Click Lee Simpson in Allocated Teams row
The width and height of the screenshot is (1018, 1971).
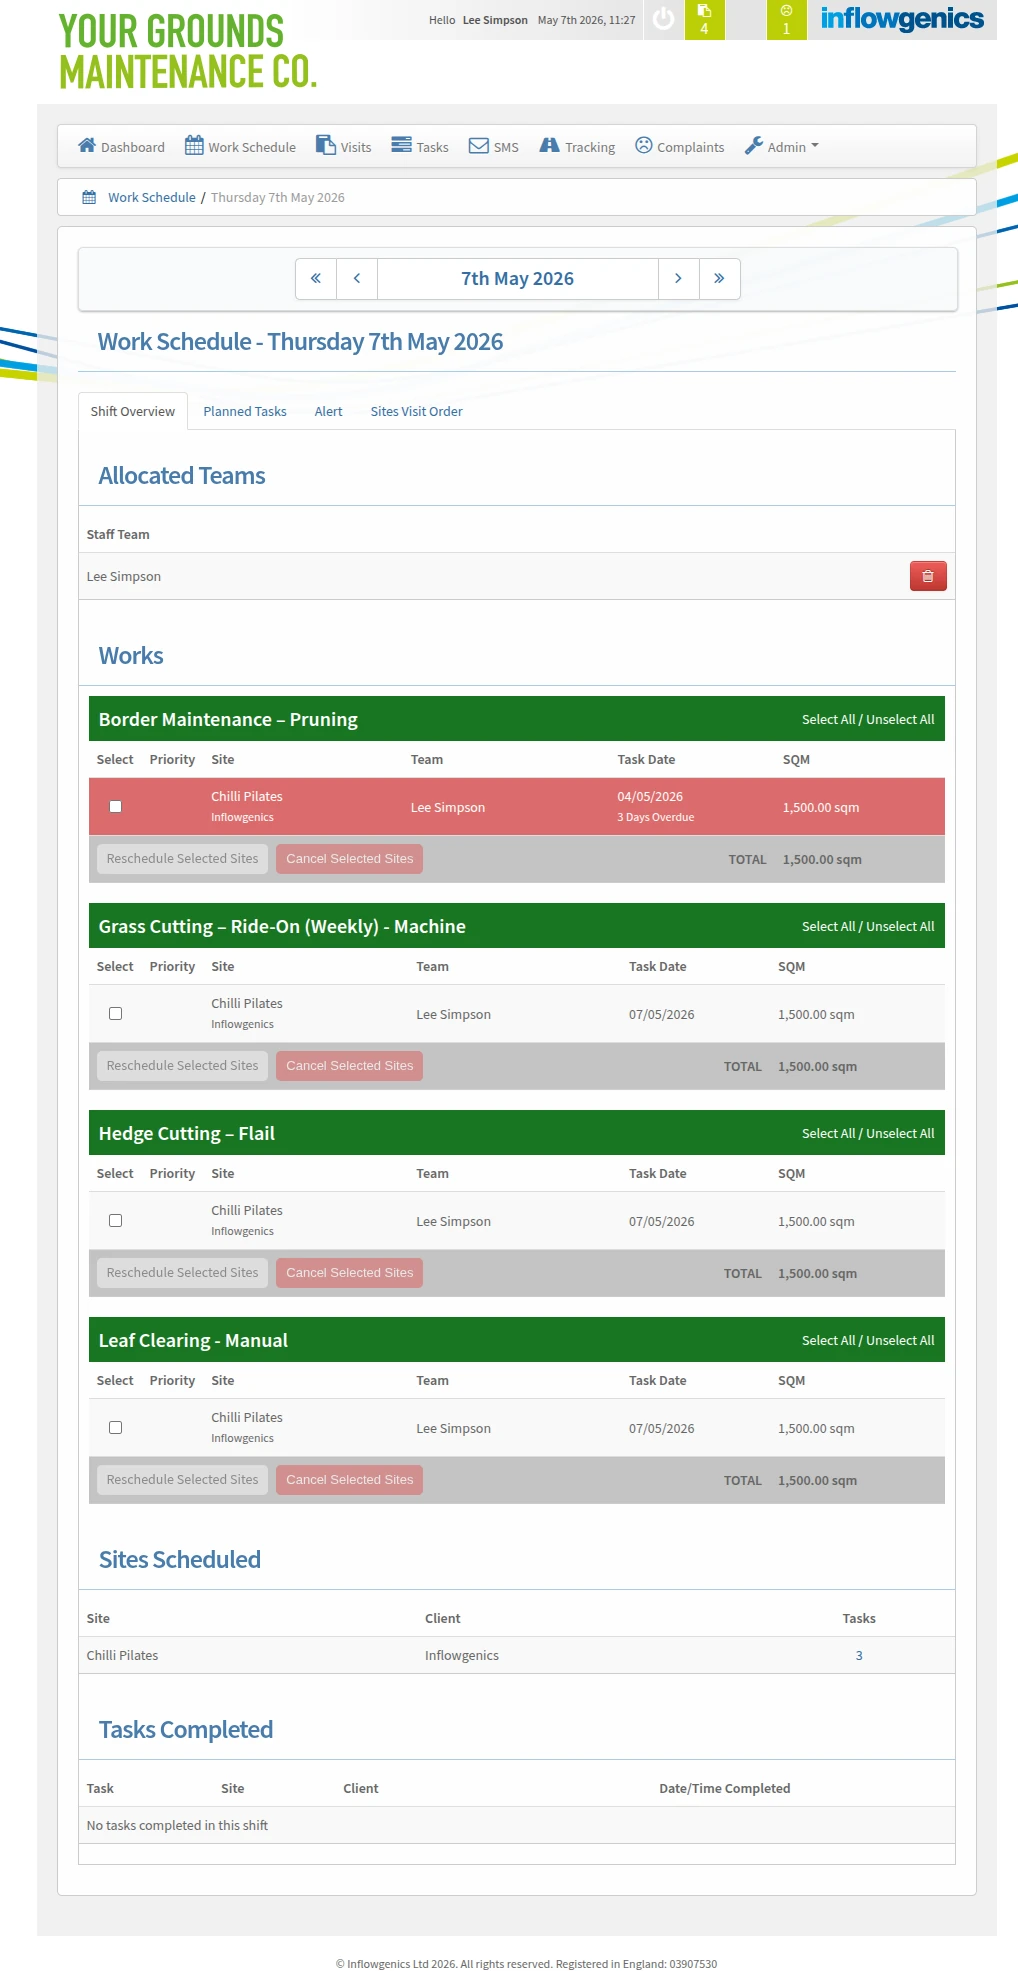[x=124, y=576]
